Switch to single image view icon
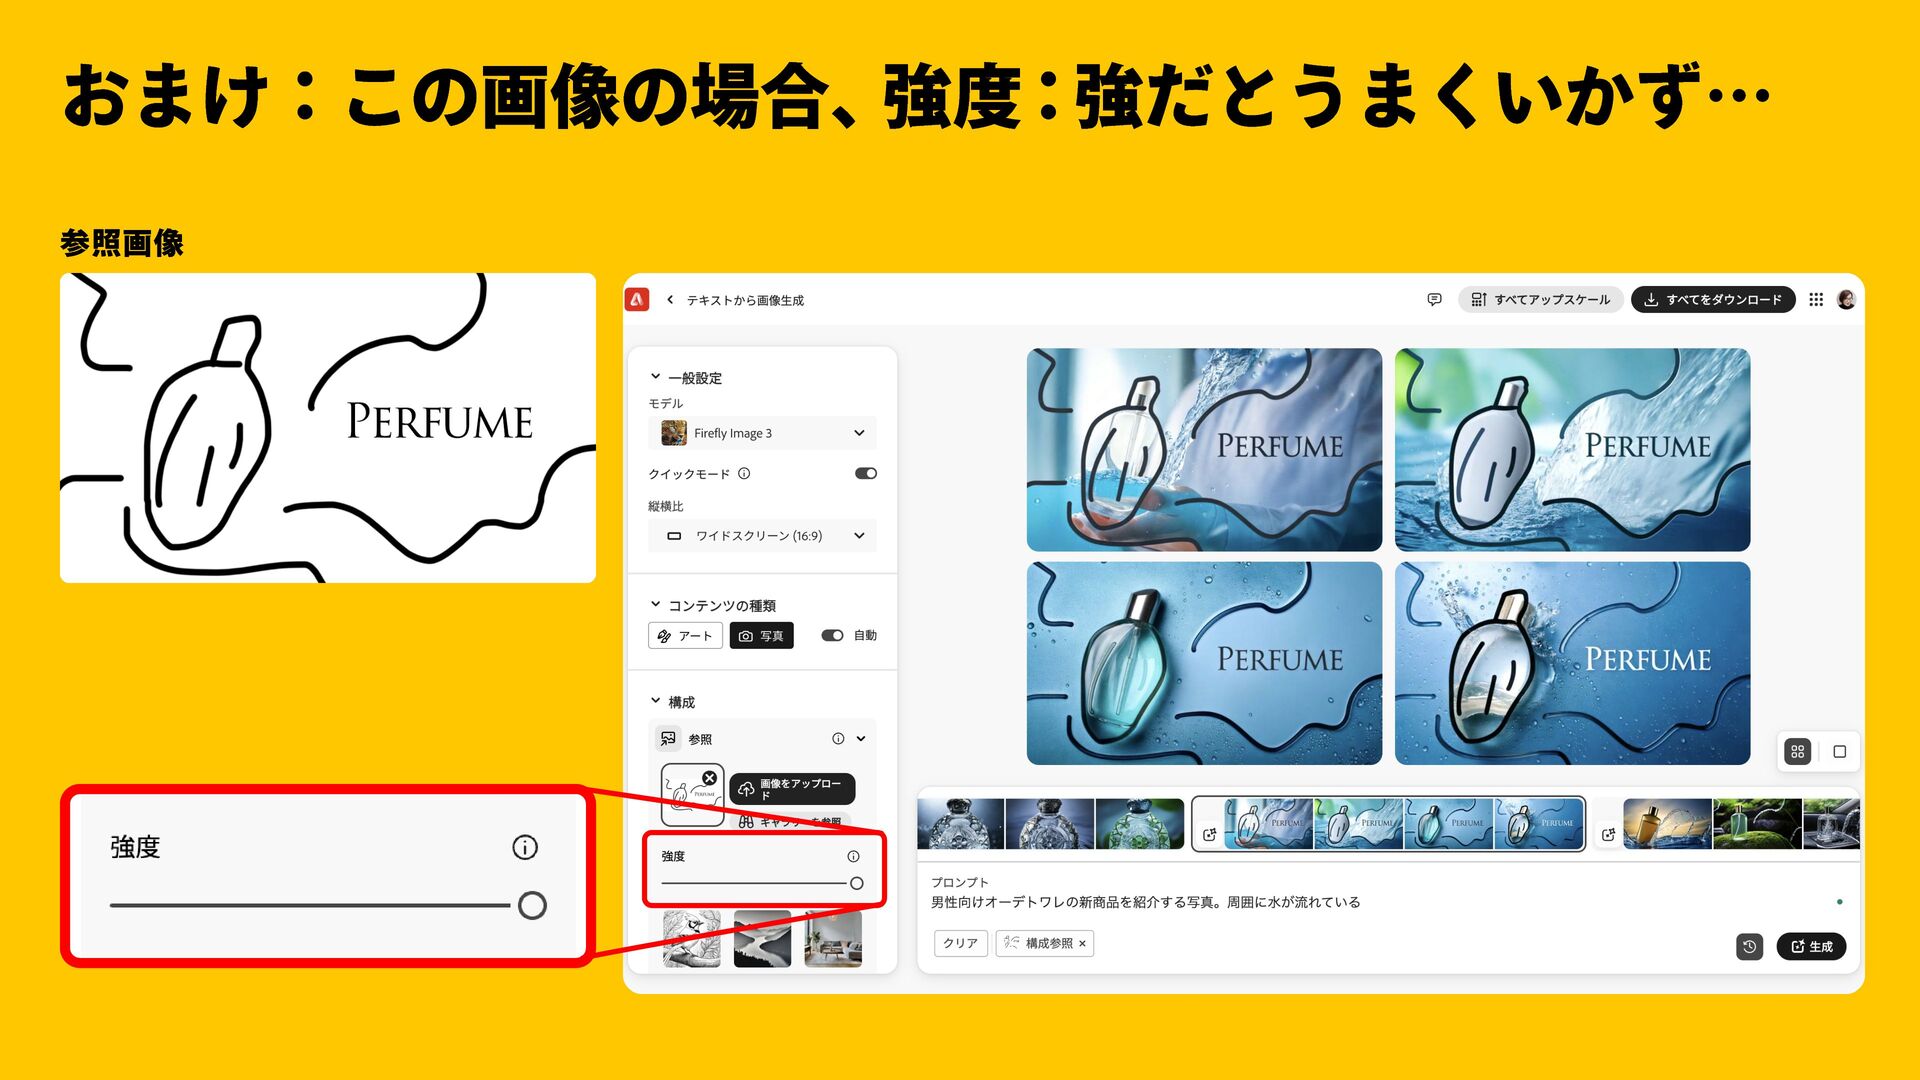 pos(1839,752)
